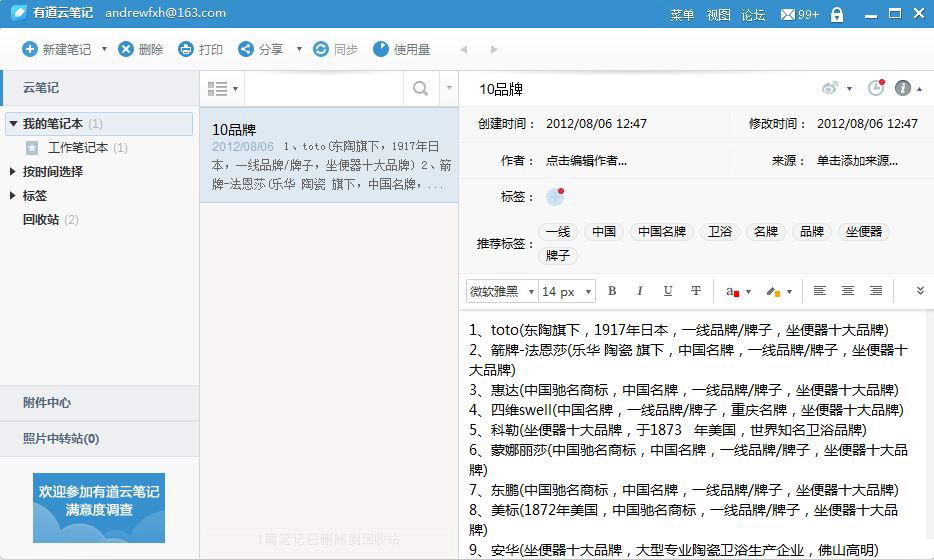Toggle the note info icon

(902, 88)
